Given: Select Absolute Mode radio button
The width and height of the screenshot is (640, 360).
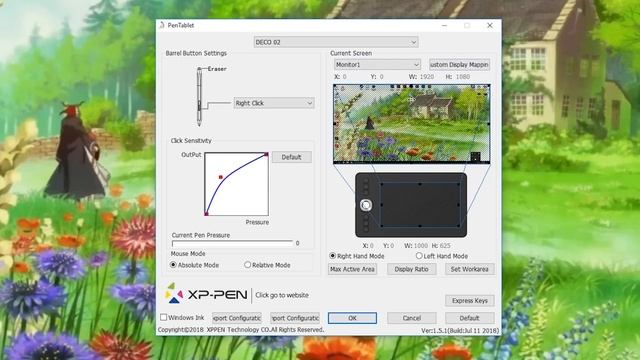Looking at the screenshot, I should tap(173, 265).
